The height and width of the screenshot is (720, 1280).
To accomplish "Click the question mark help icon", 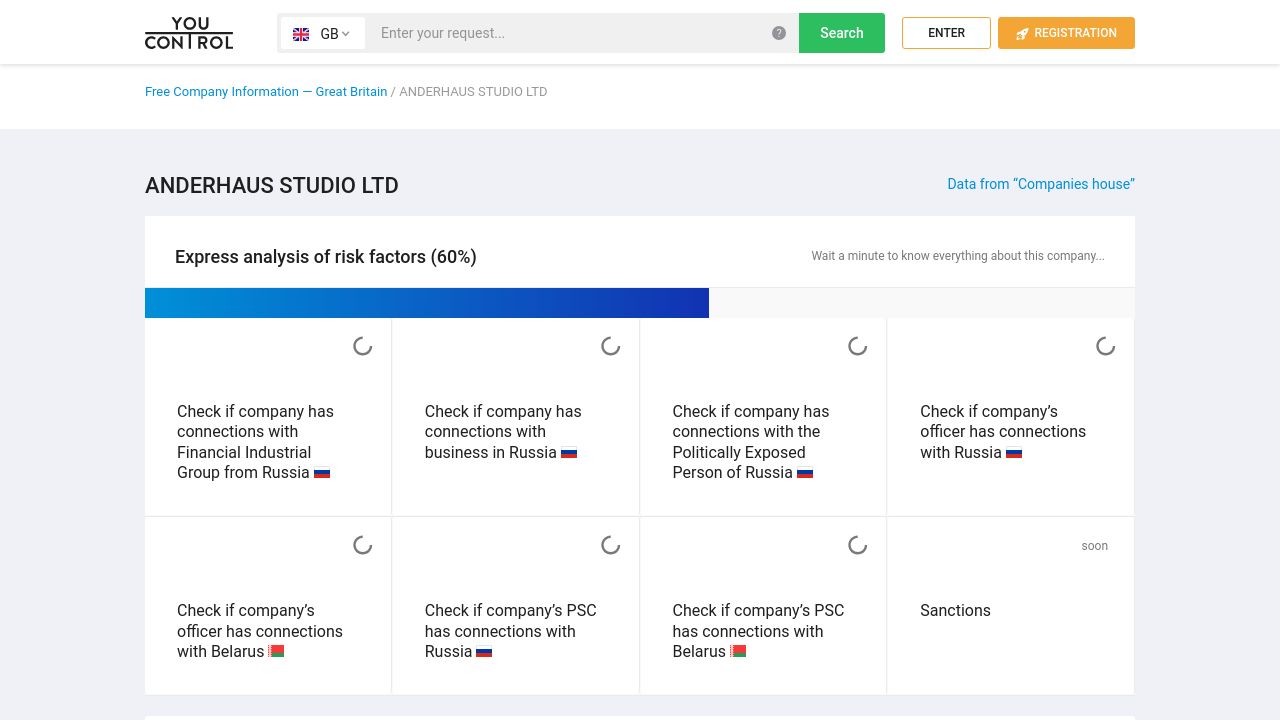I will (779, 33).
